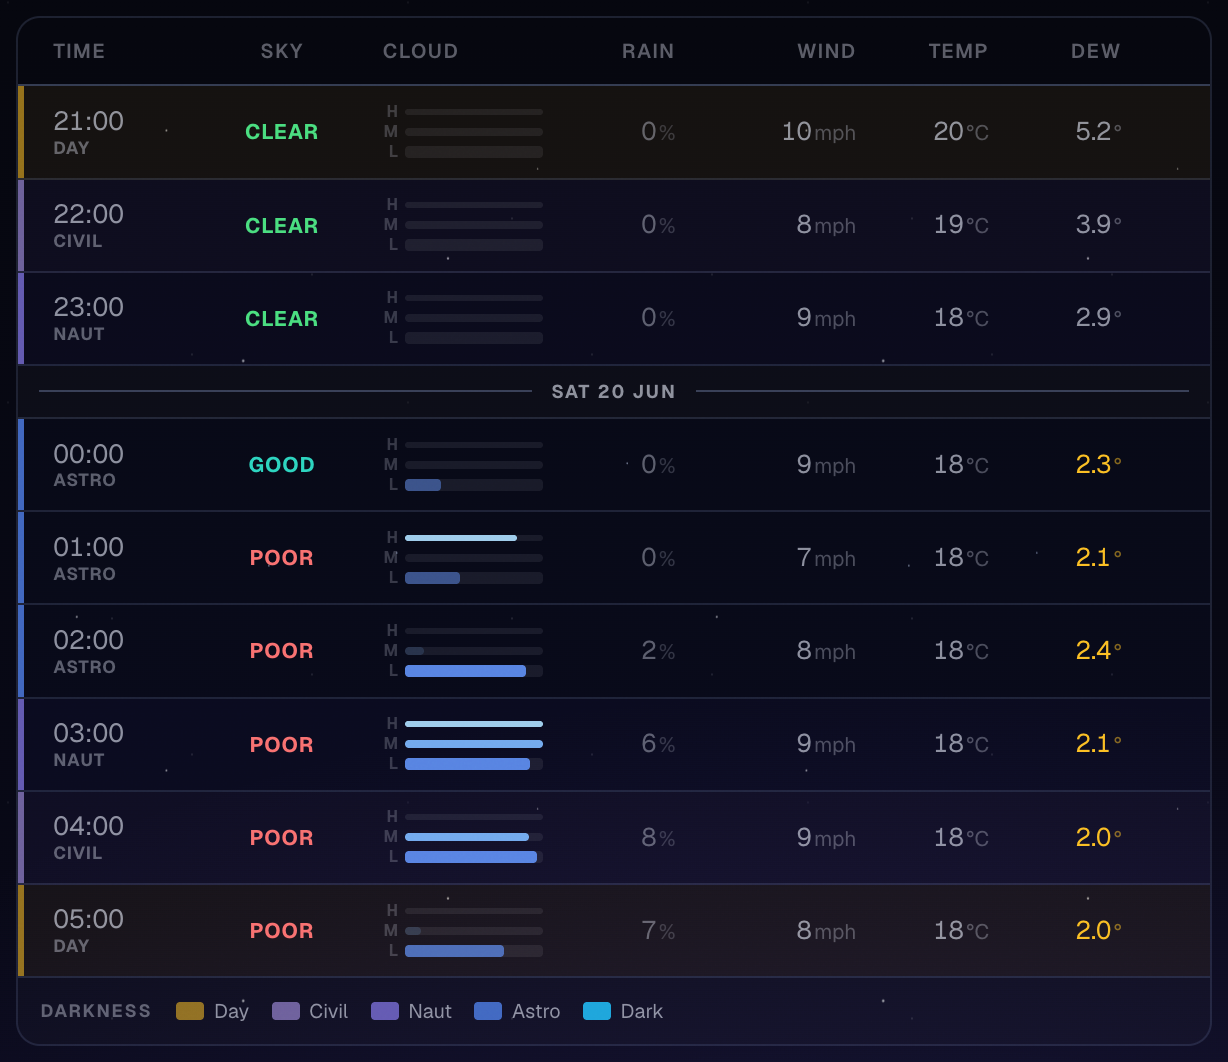Click the Astro darkness legend swatch
1228x1062 pixels.
pos(488,1011)
